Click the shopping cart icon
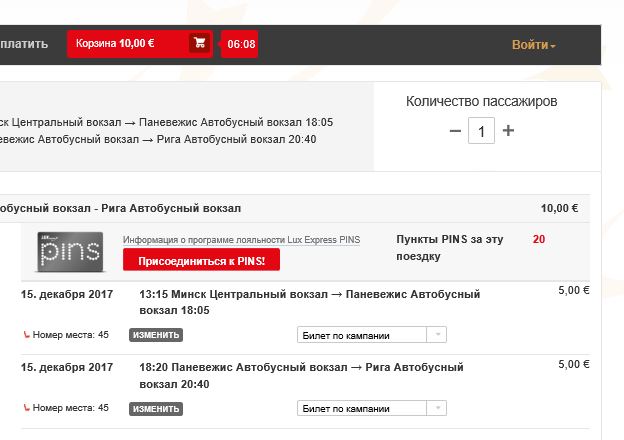This screenshot has height=440, width=624. coord(200,44)
